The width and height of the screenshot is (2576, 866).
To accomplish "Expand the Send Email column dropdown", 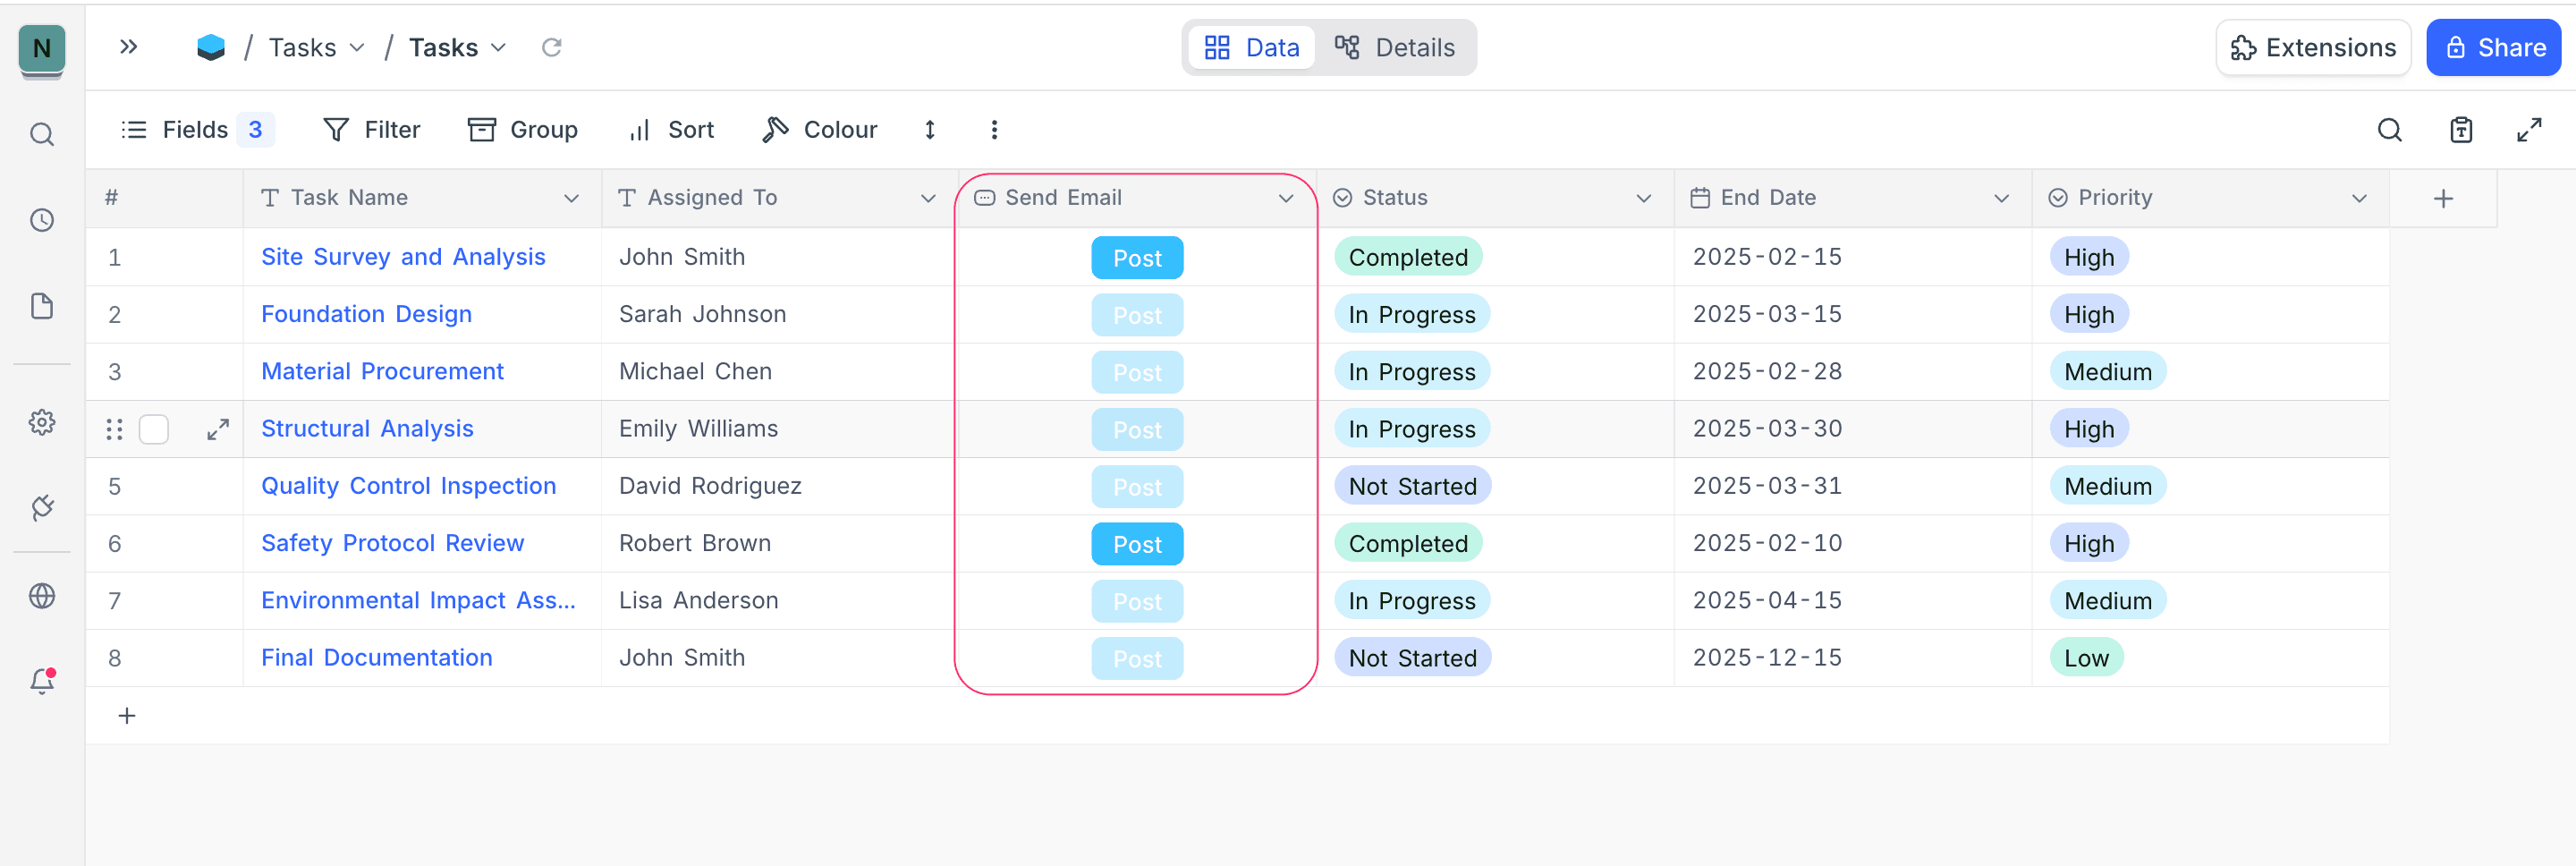I will pyautogui.click(x=1285, y=198).
